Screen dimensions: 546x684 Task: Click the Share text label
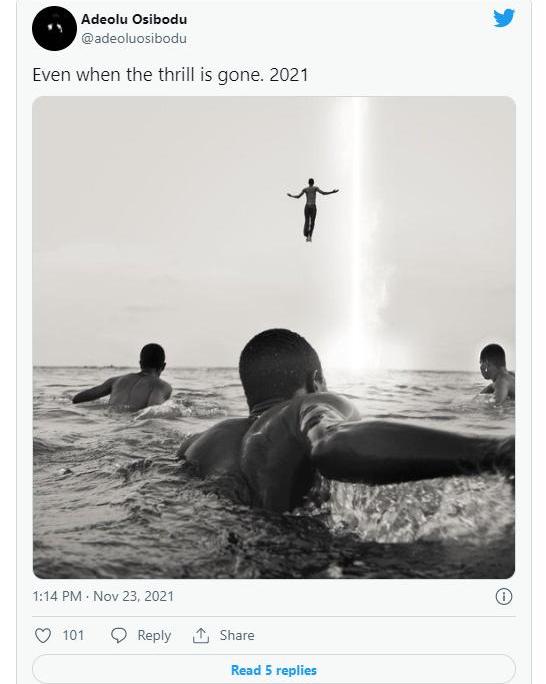pyautogui.click(x=237, y=635)
